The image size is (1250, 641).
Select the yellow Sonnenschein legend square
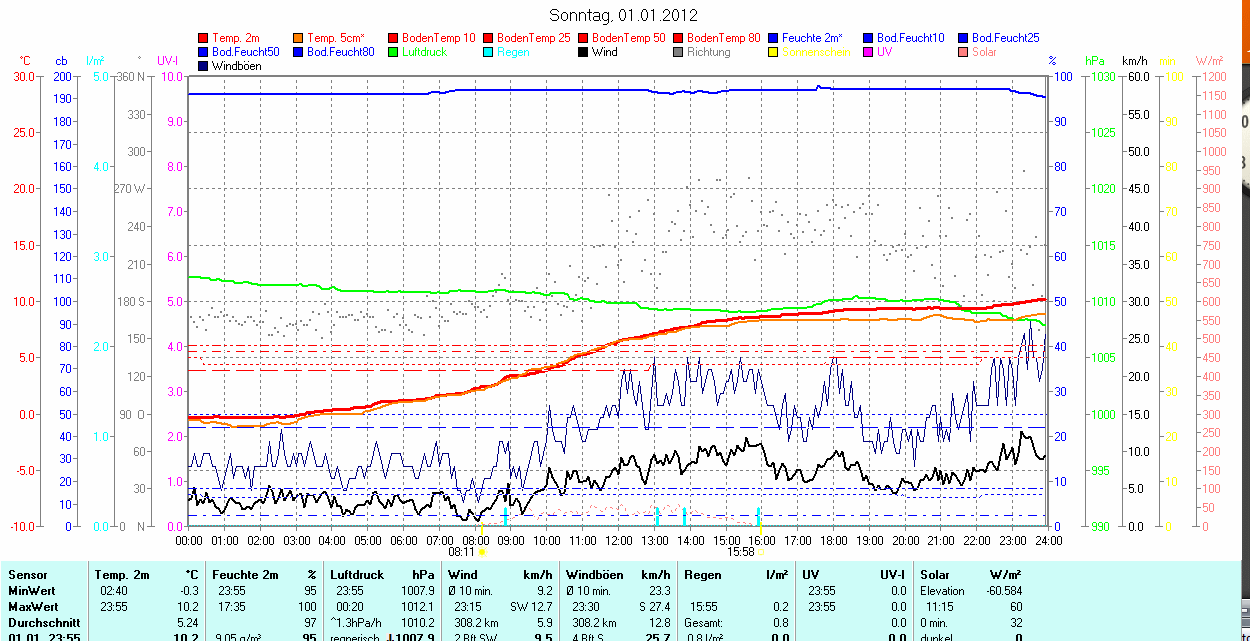point(773,52)
